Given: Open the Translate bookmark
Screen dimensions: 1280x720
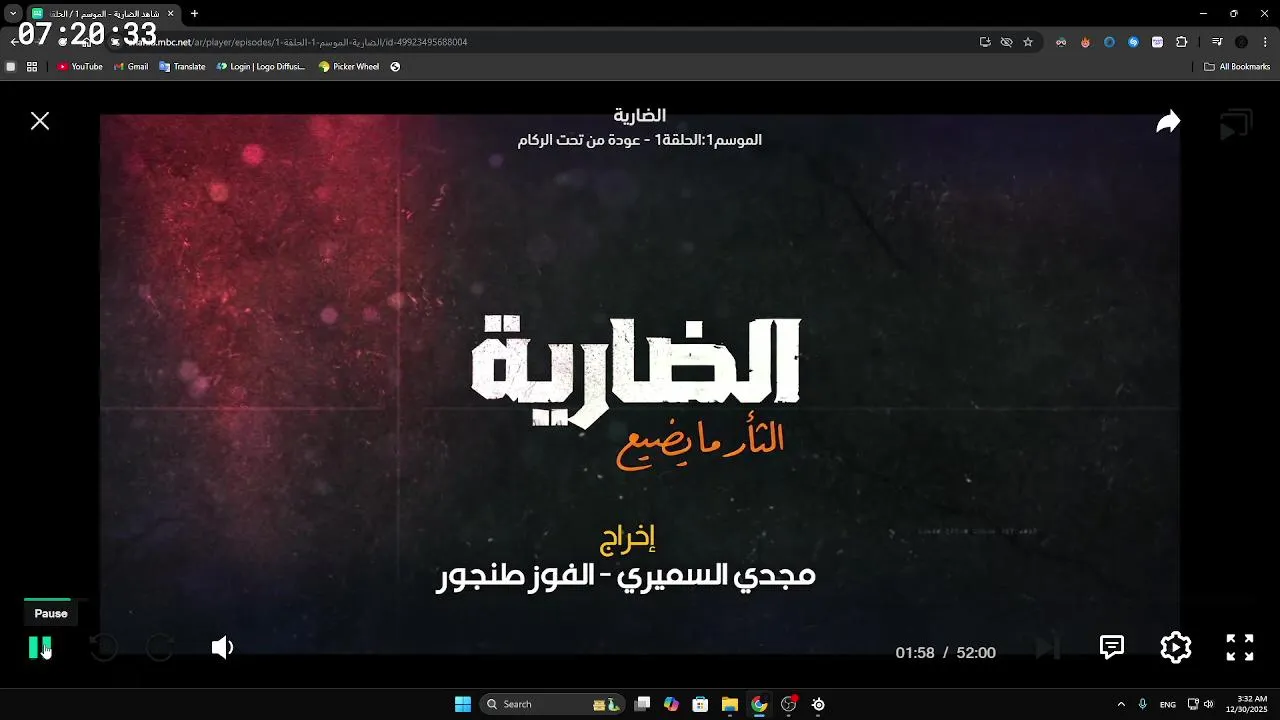Looking at the screenshot, I should 182,67.
